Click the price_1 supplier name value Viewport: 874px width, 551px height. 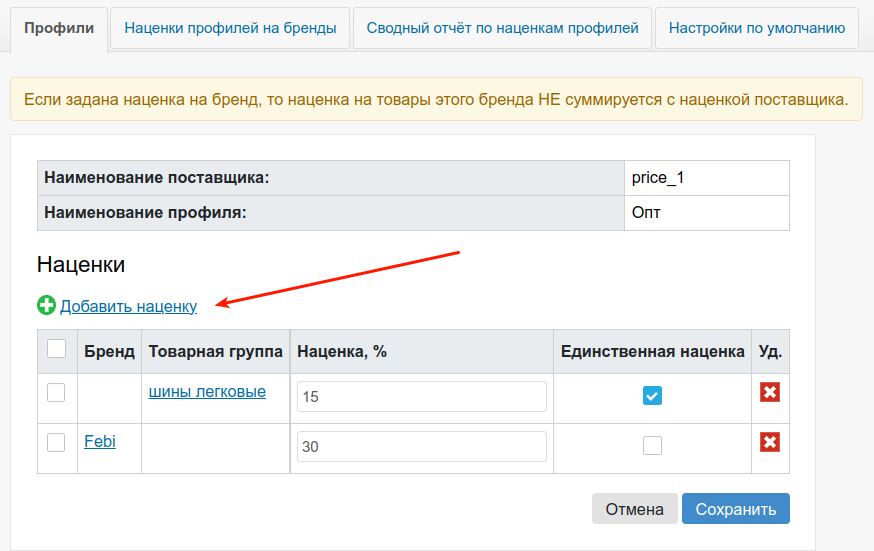pyautogui.click(x=658, y=178)
